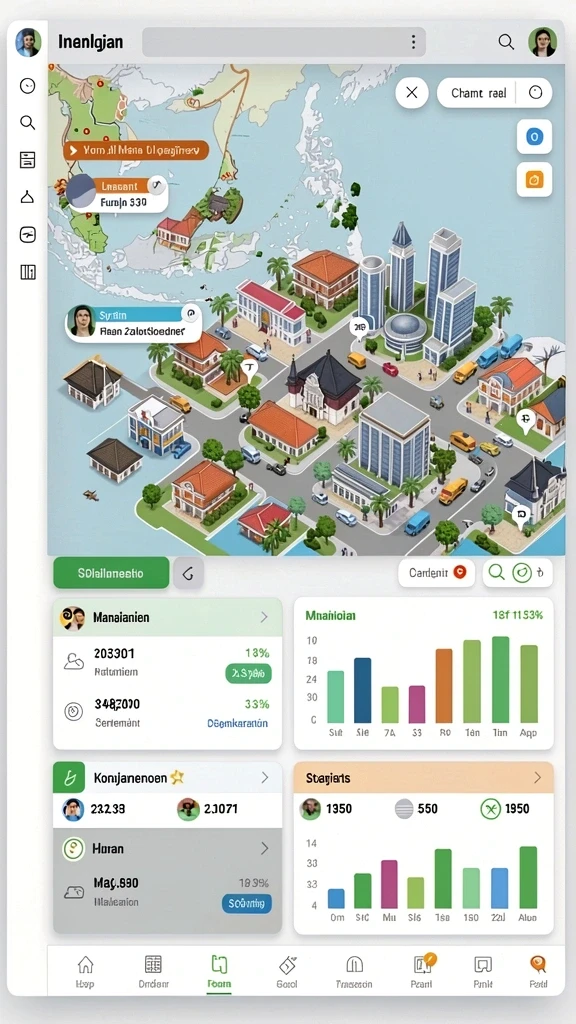Screen dimensions: 576x1024
Task: Click the map pin beside the right-edge orange-roof house
Action: [524, 421]
